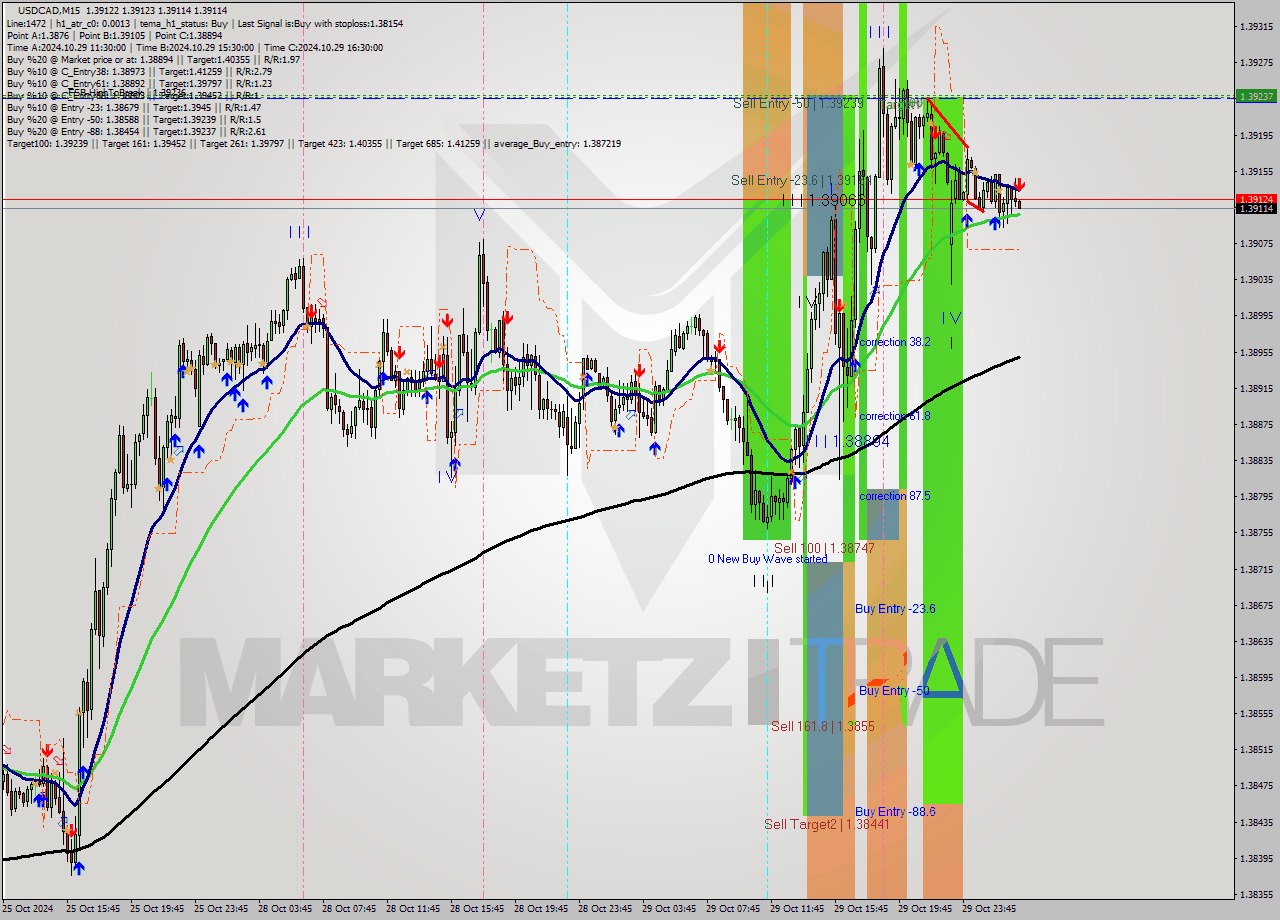Click the 1.39275 price axis value
Viewport: 1280px width, 920px height.
(1257, 62)
